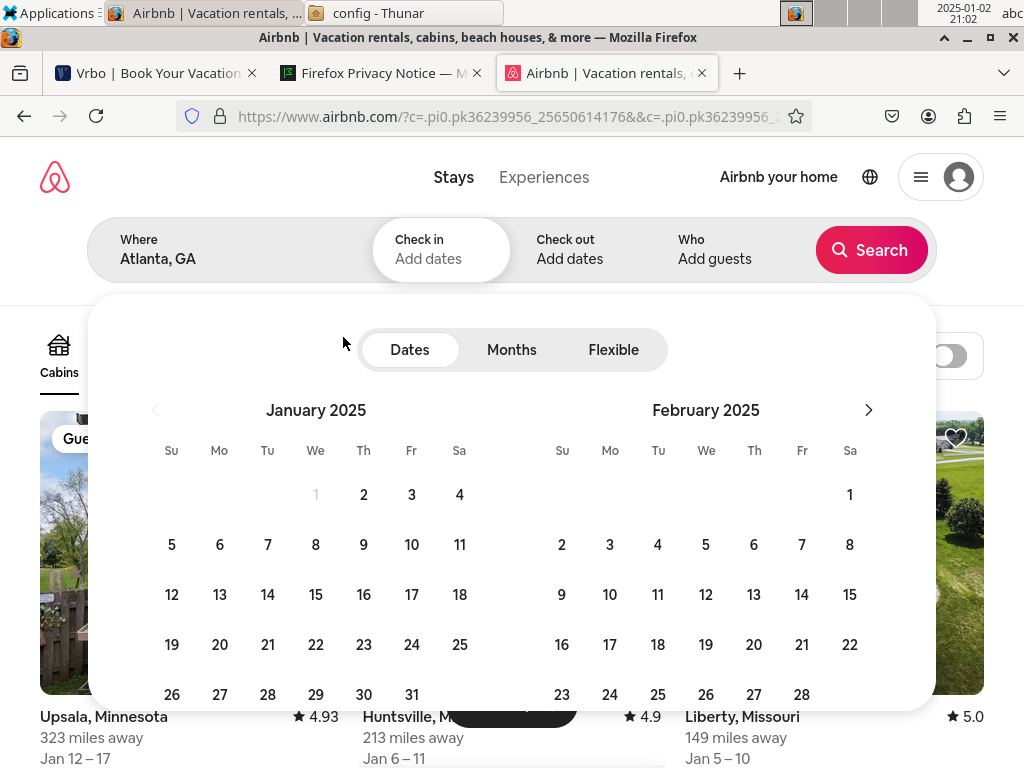Open the tracking protection shield icon
The width and height of the screenshot is (1024, 768).
[x=191, y=116]
